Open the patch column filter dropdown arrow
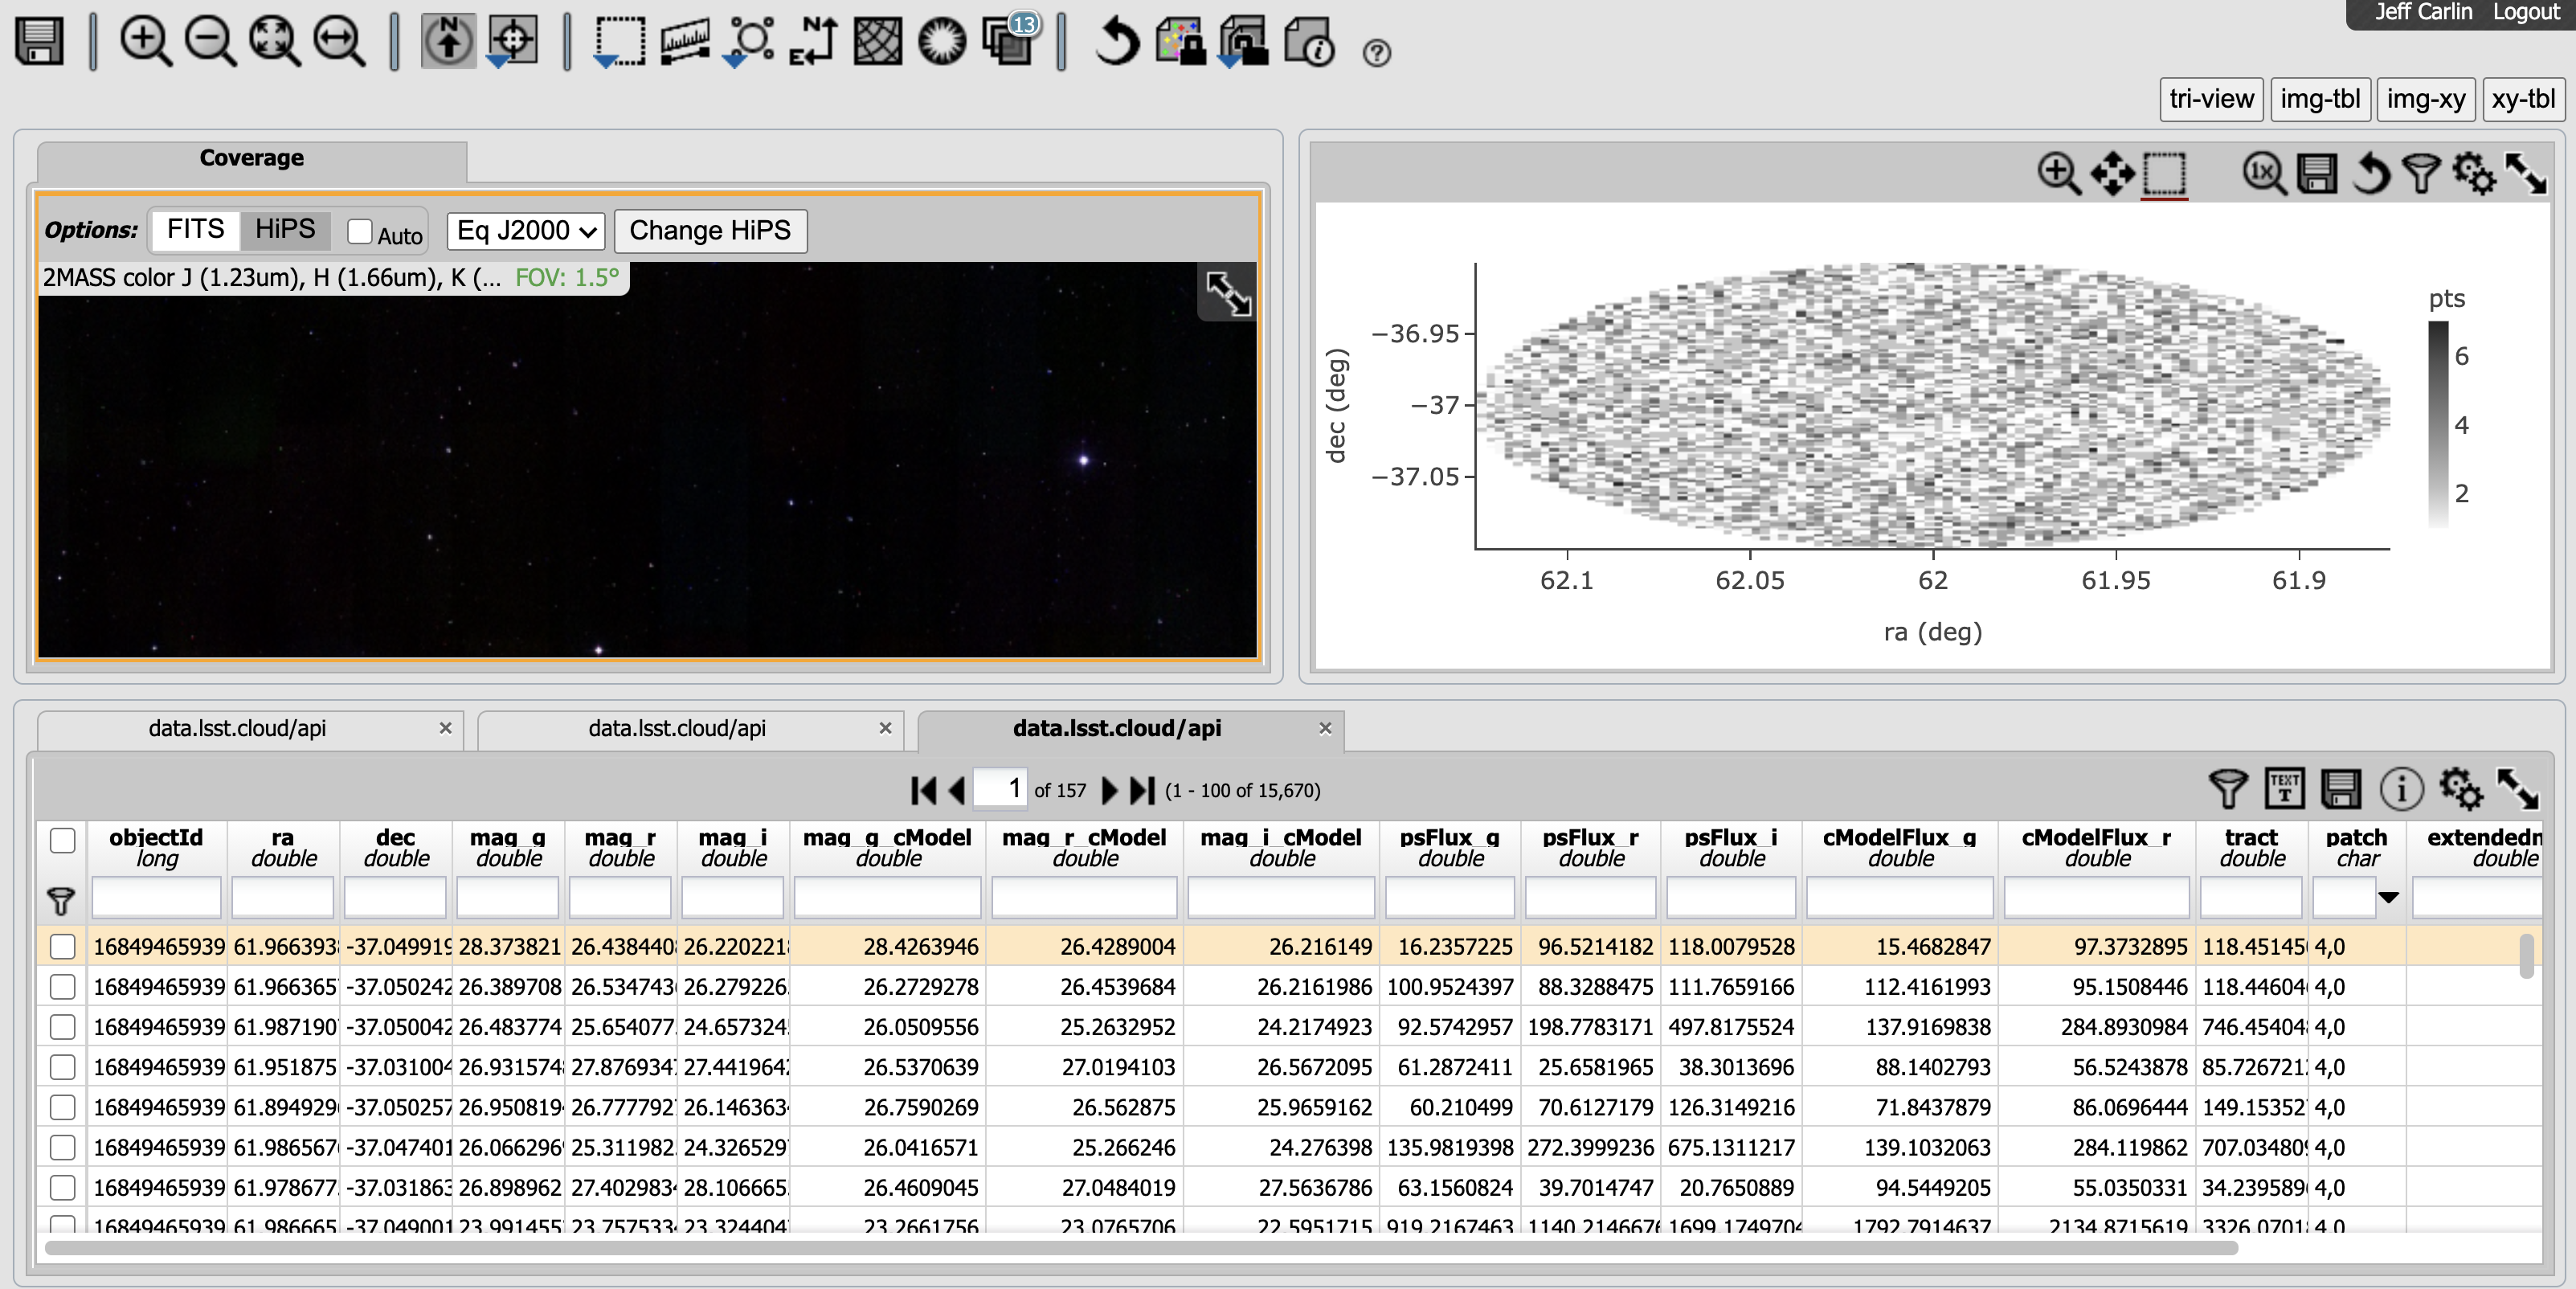The image size is (2576, 1289). (x=2388, y=897)
